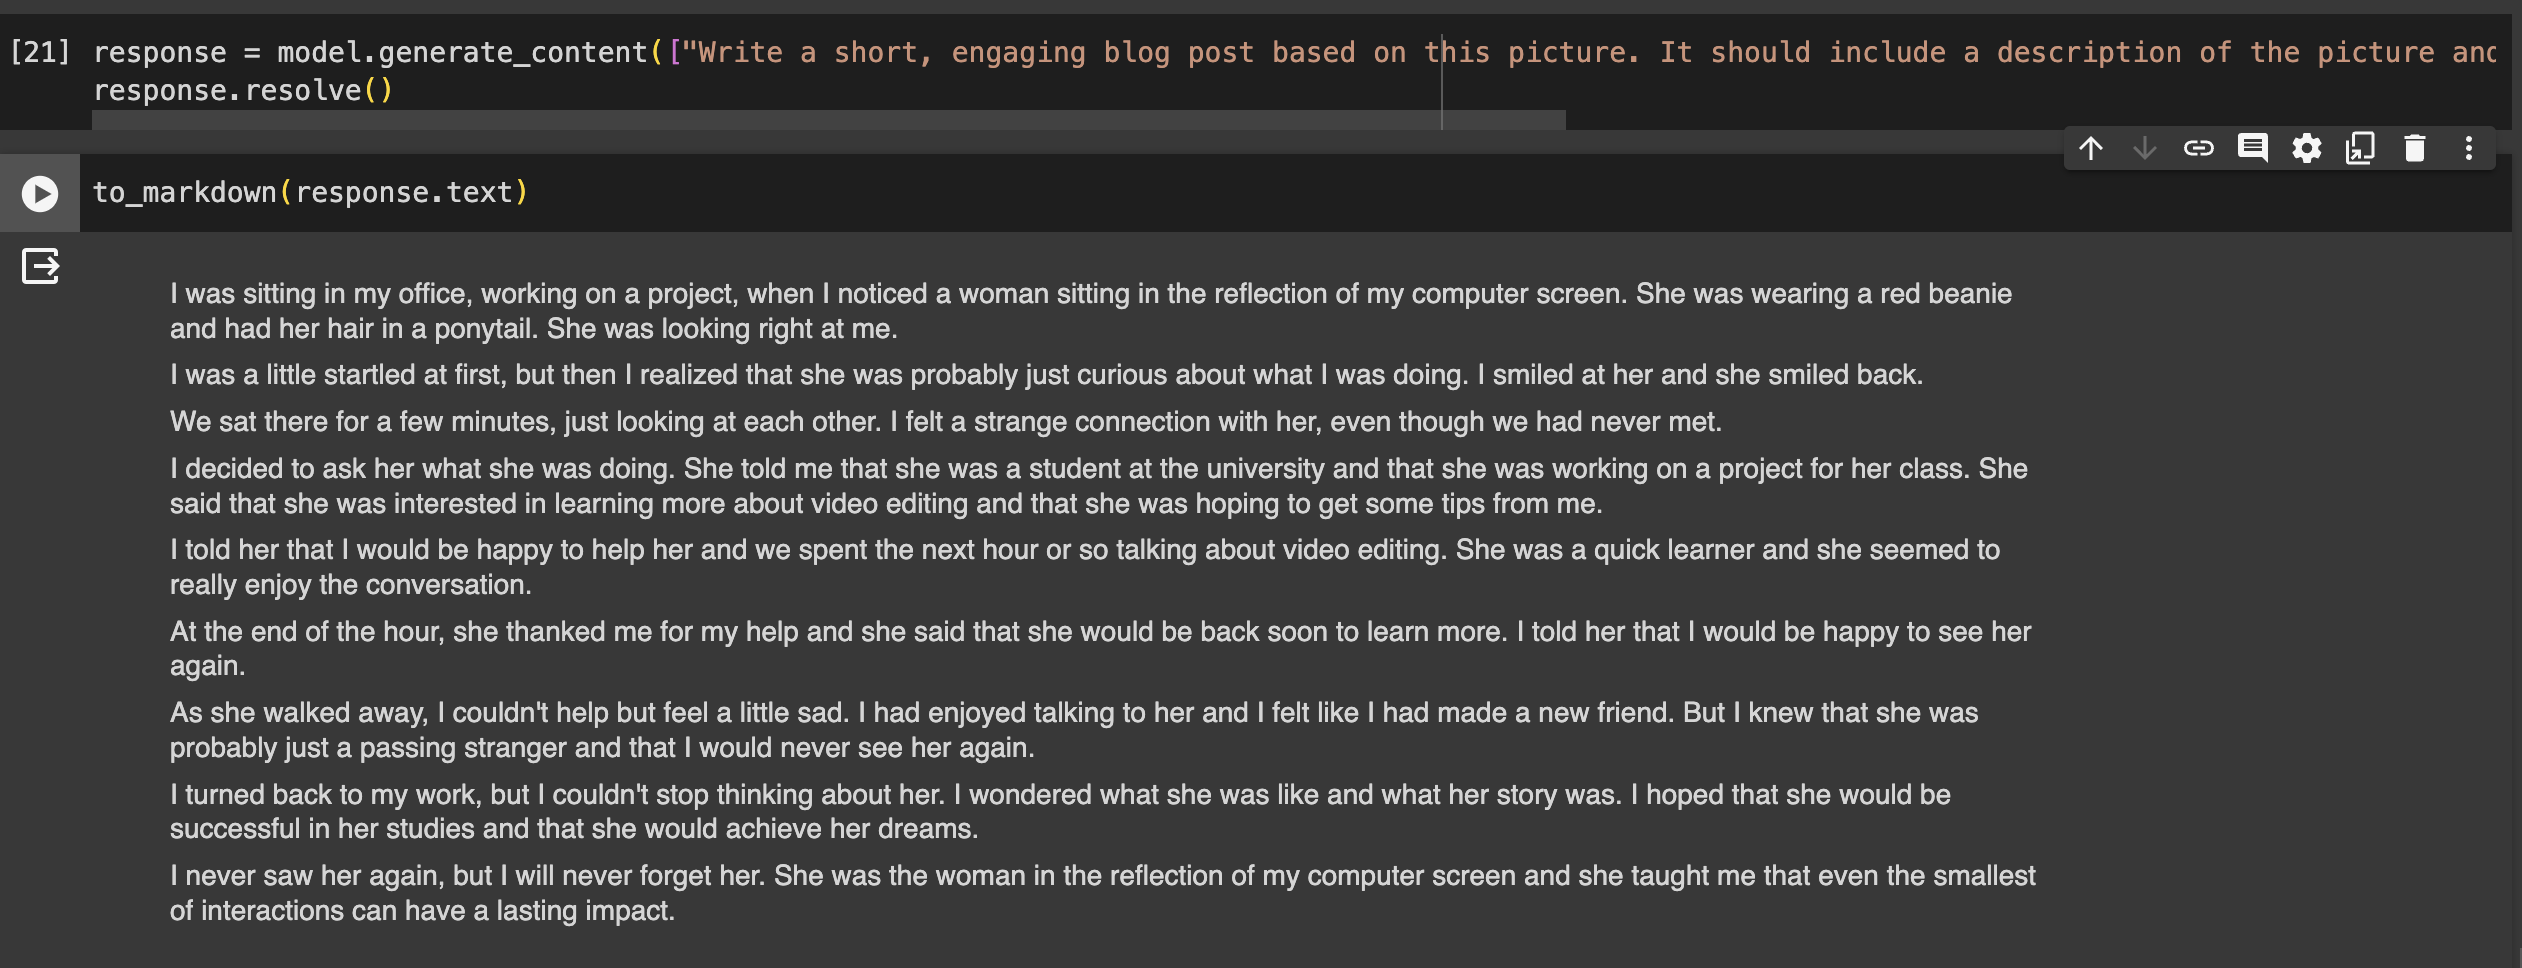2522x968 pixels.
Task: Mirror cell in a tab
Action: click(x=2360, y=149)
